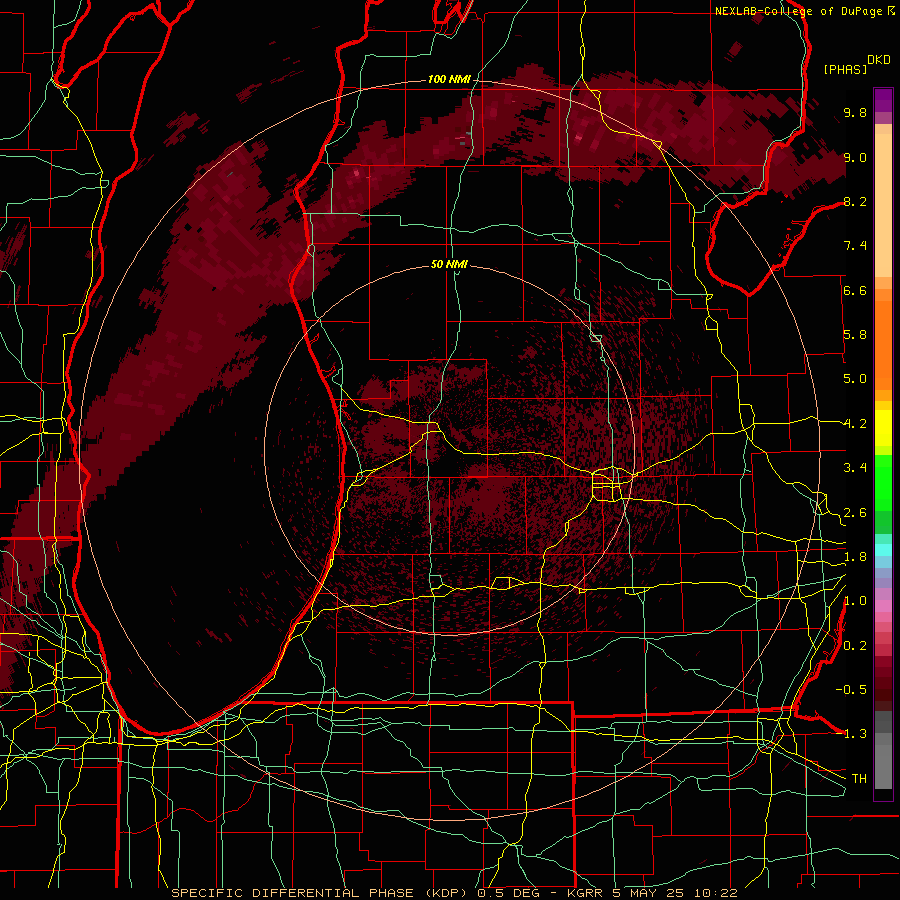Click the 50 NMI range ring label
The width and height of the screenshot is (900, 900).
(449, 264)
